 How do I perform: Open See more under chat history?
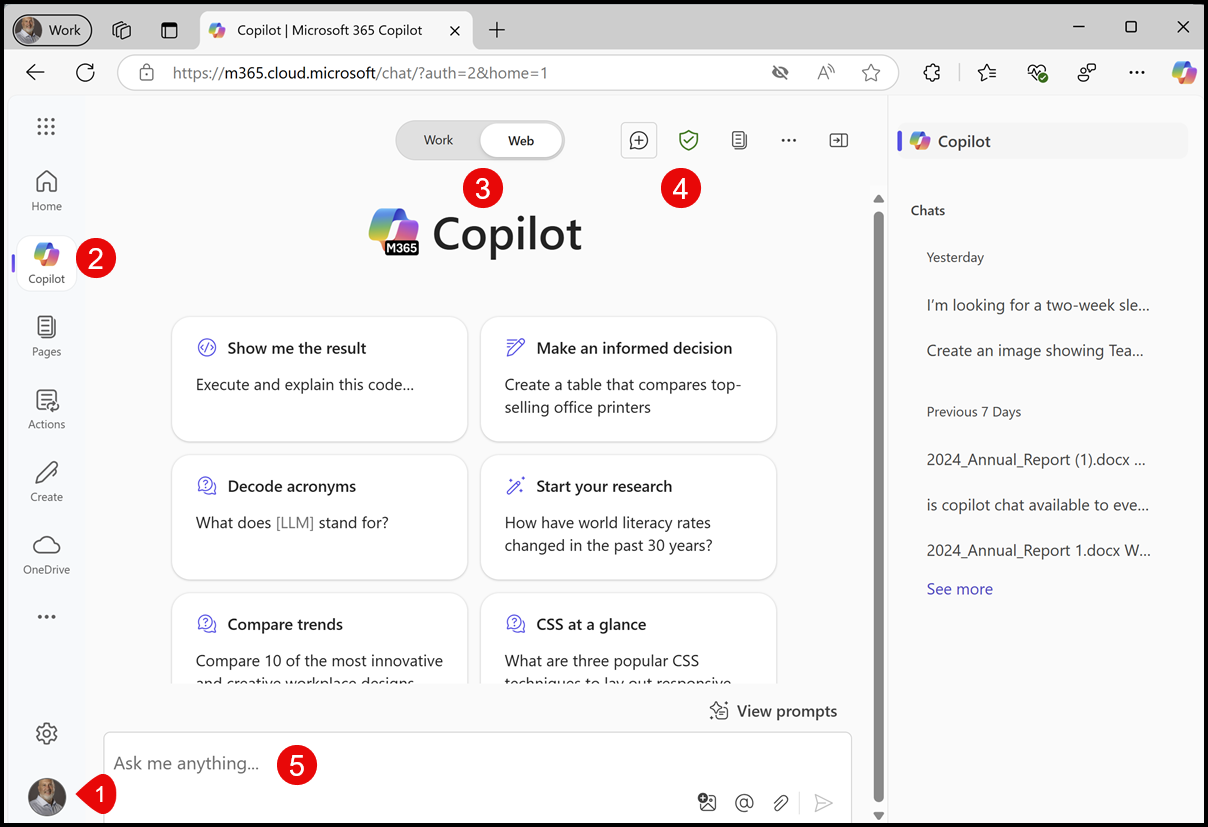point(959,588)
